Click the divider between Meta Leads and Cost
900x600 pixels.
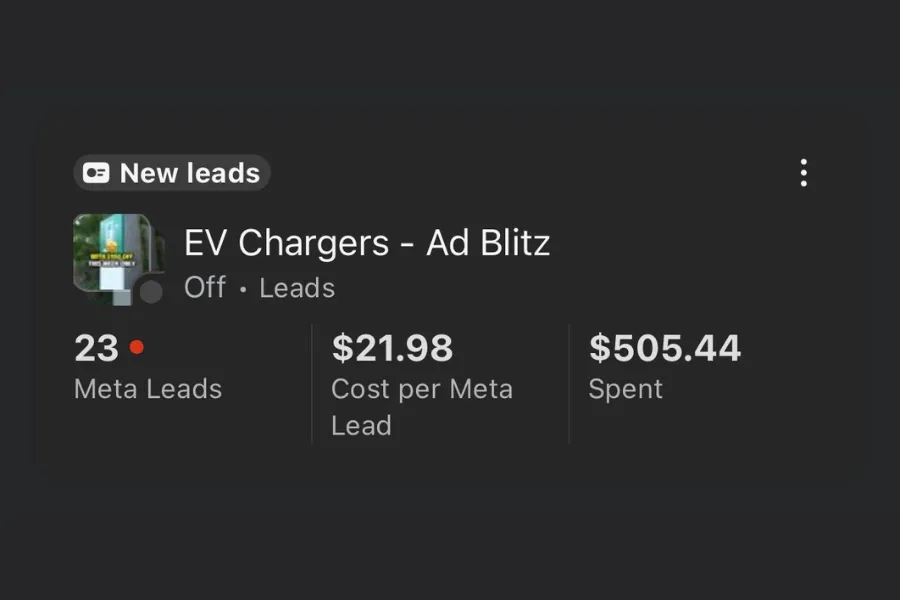pyautogui.click(x=312, y=383)
